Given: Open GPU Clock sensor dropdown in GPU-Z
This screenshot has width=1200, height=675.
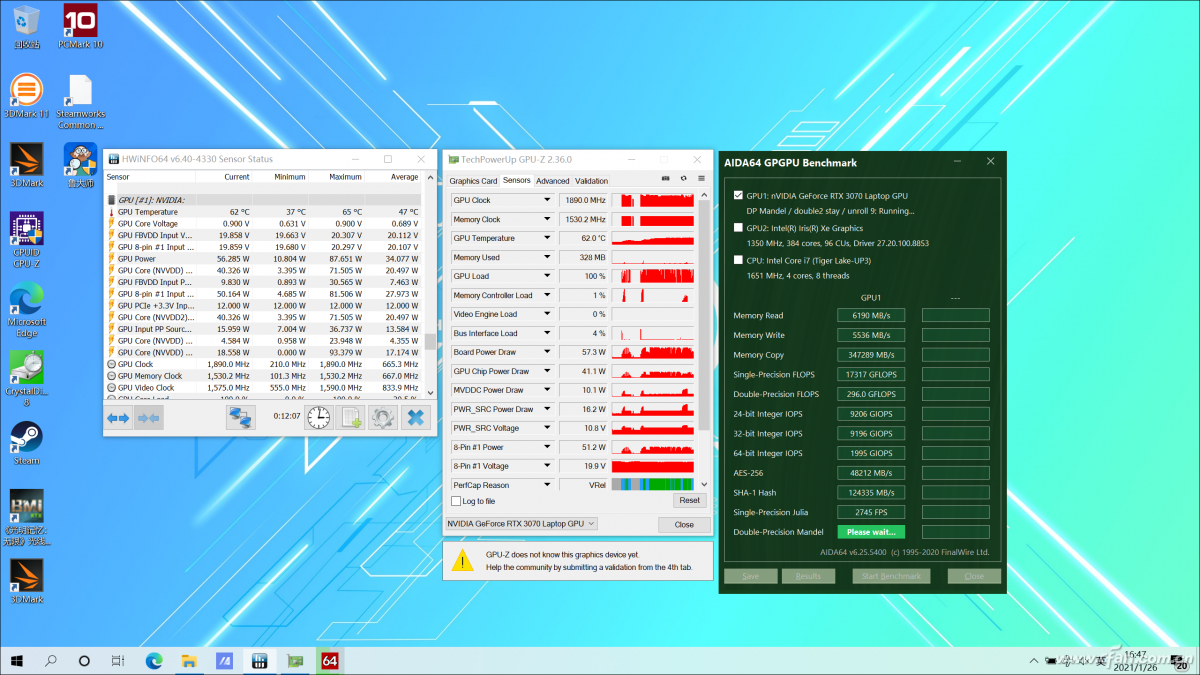Looking at the screenshot, I should (547, 200).
